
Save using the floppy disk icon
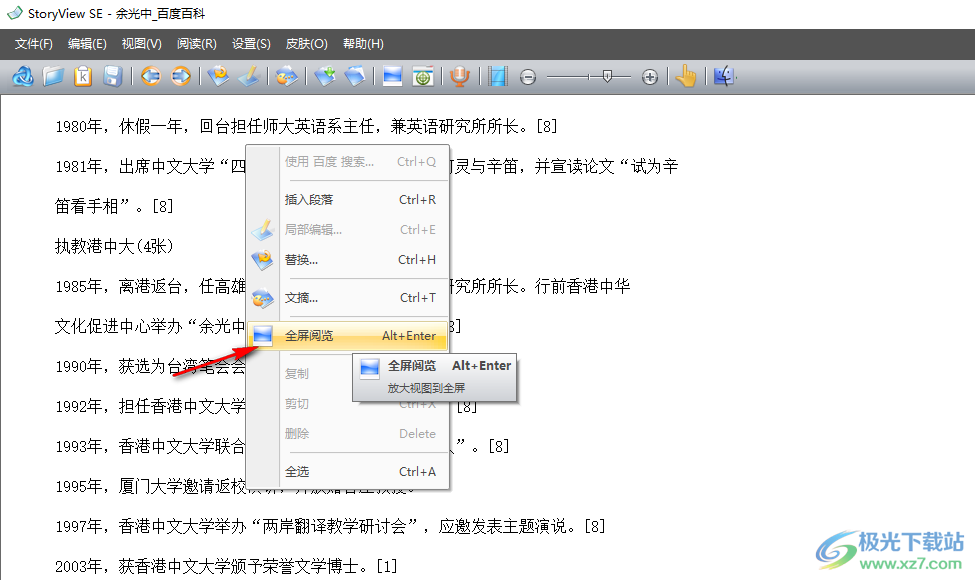click(x=113, y=76)
